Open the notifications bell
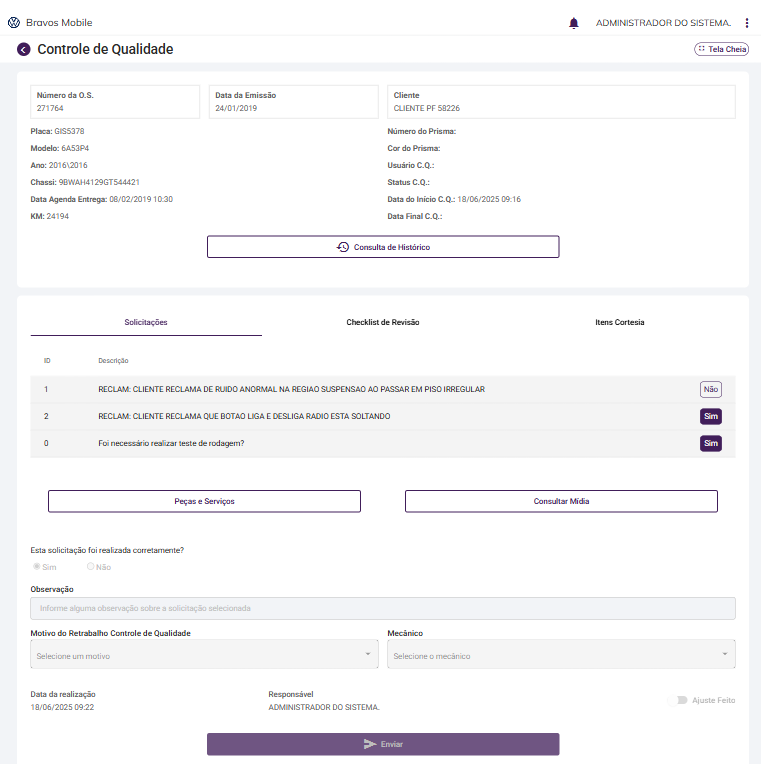This screenshot has height=764, width=761. coord(574,22)
